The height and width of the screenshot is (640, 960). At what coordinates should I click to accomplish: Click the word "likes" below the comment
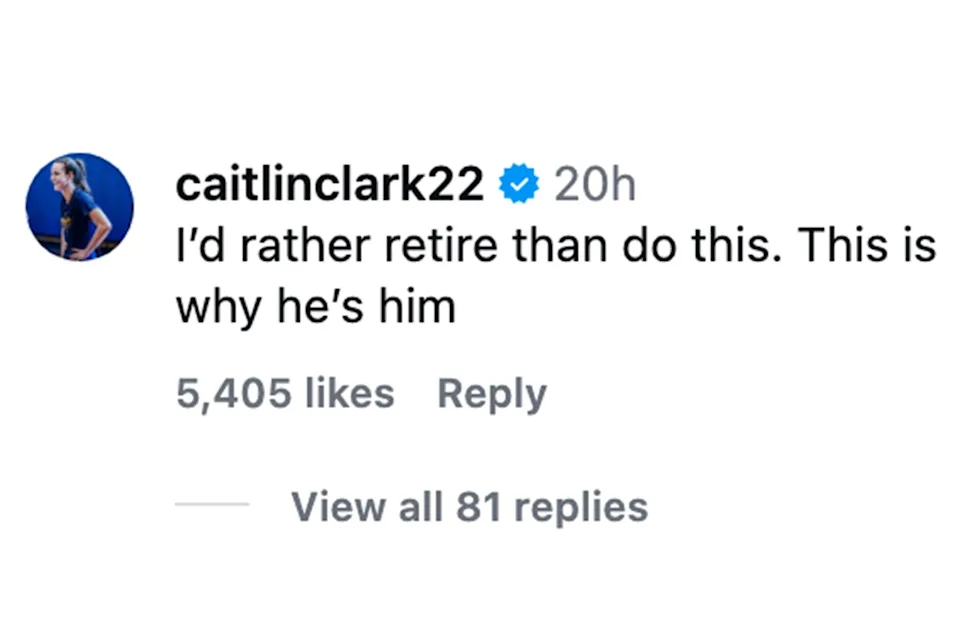pos(349,393)
